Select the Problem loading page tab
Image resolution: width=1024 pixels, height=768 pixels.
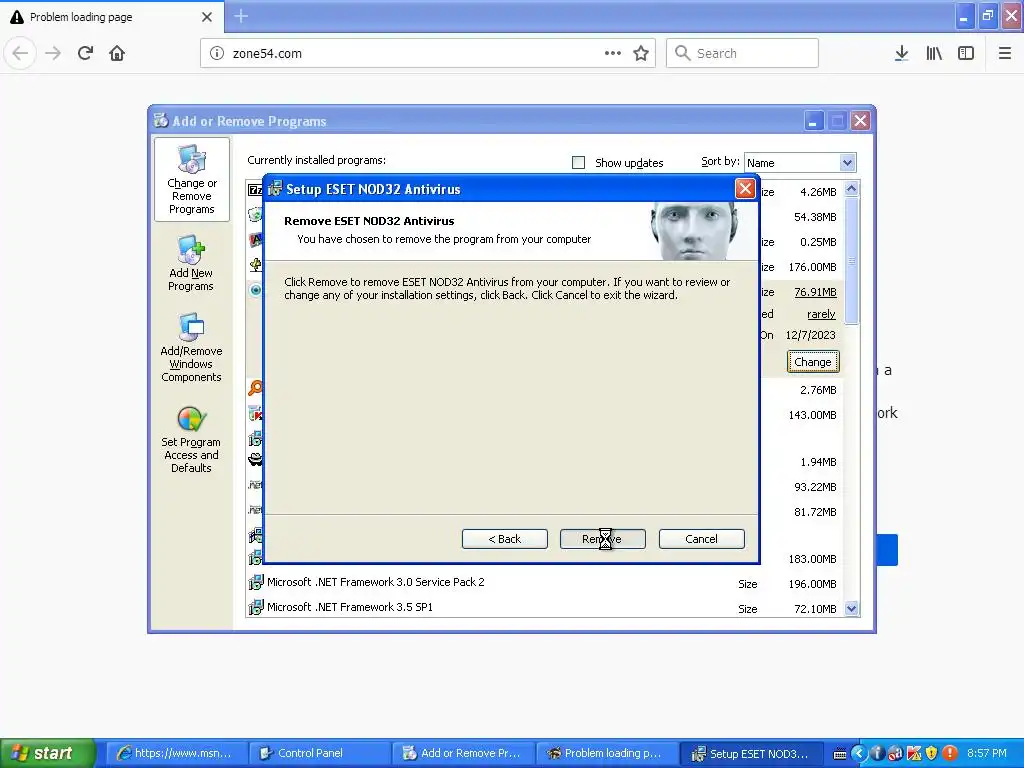pos(112,17)
